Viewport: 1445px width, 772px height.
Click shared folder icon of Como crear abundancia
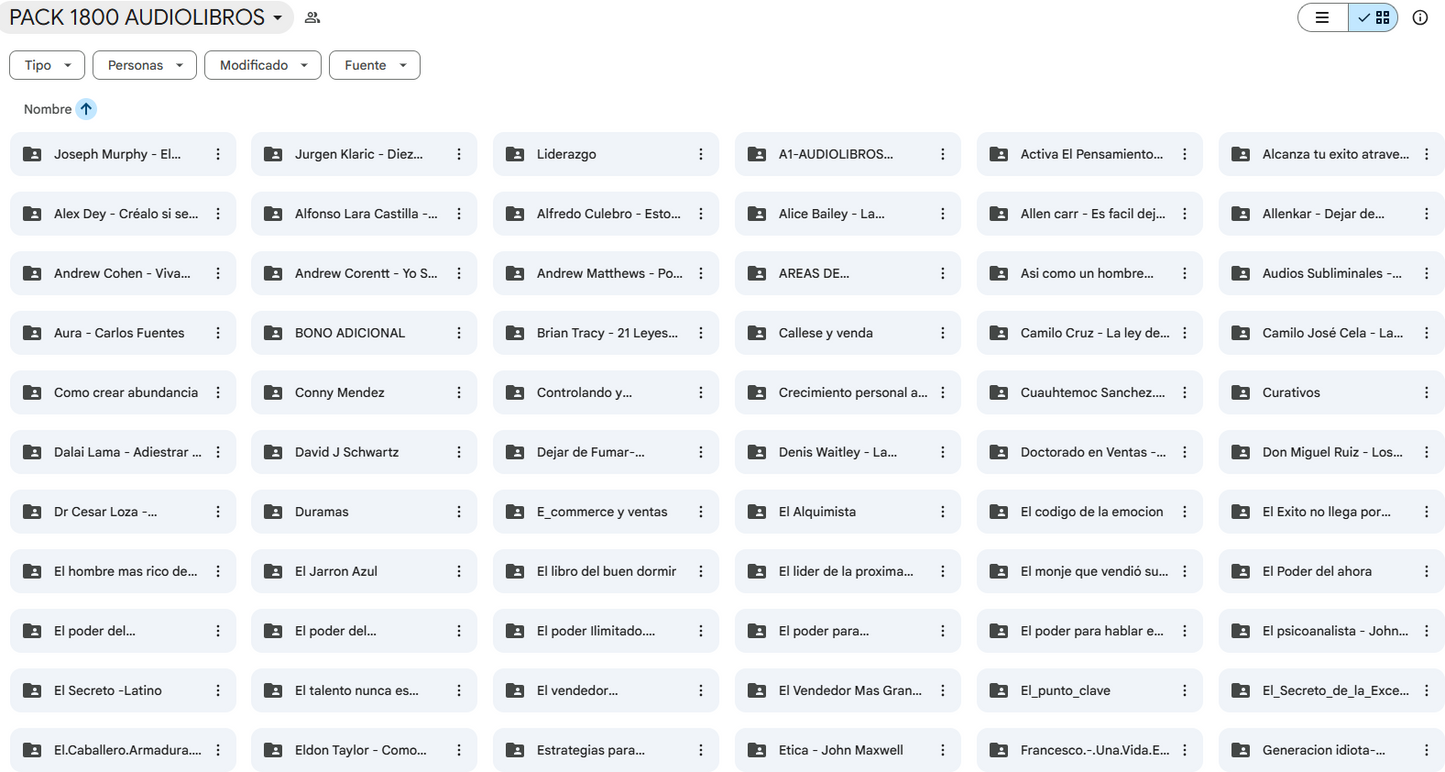(x=32, y=392)
